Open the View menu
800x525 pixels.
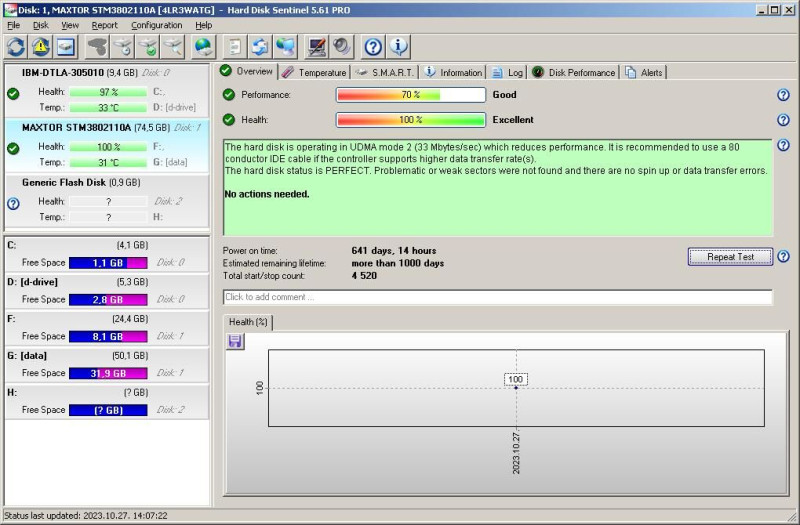pos(70,25)
